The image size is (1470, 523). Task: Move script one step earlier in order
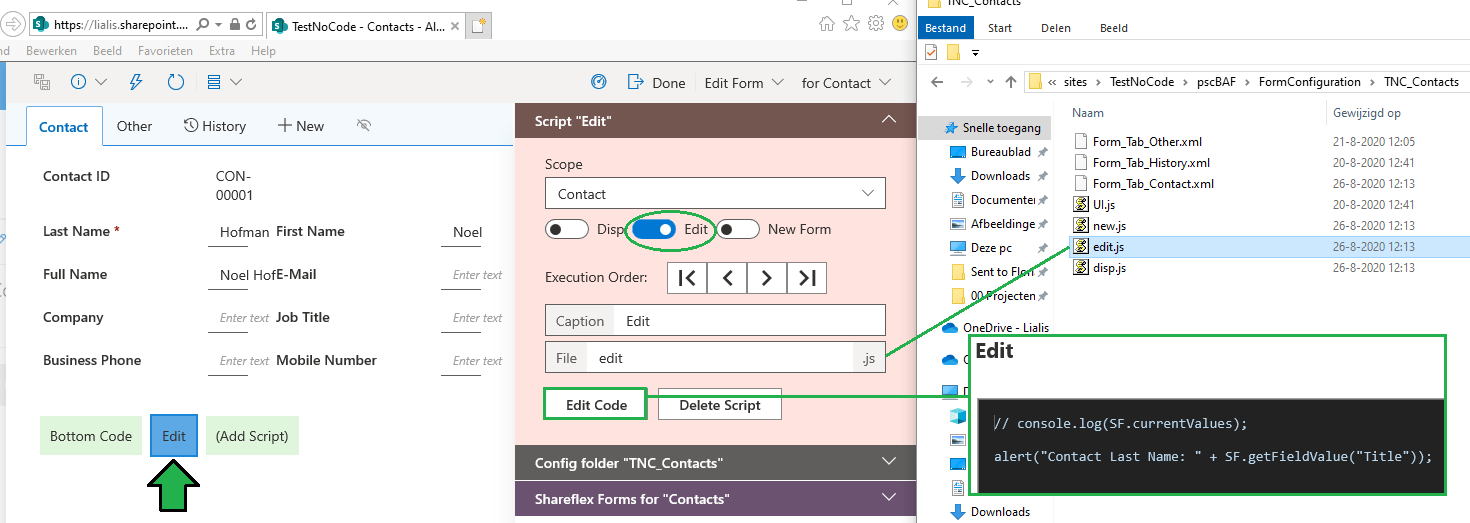click(727, 278)
